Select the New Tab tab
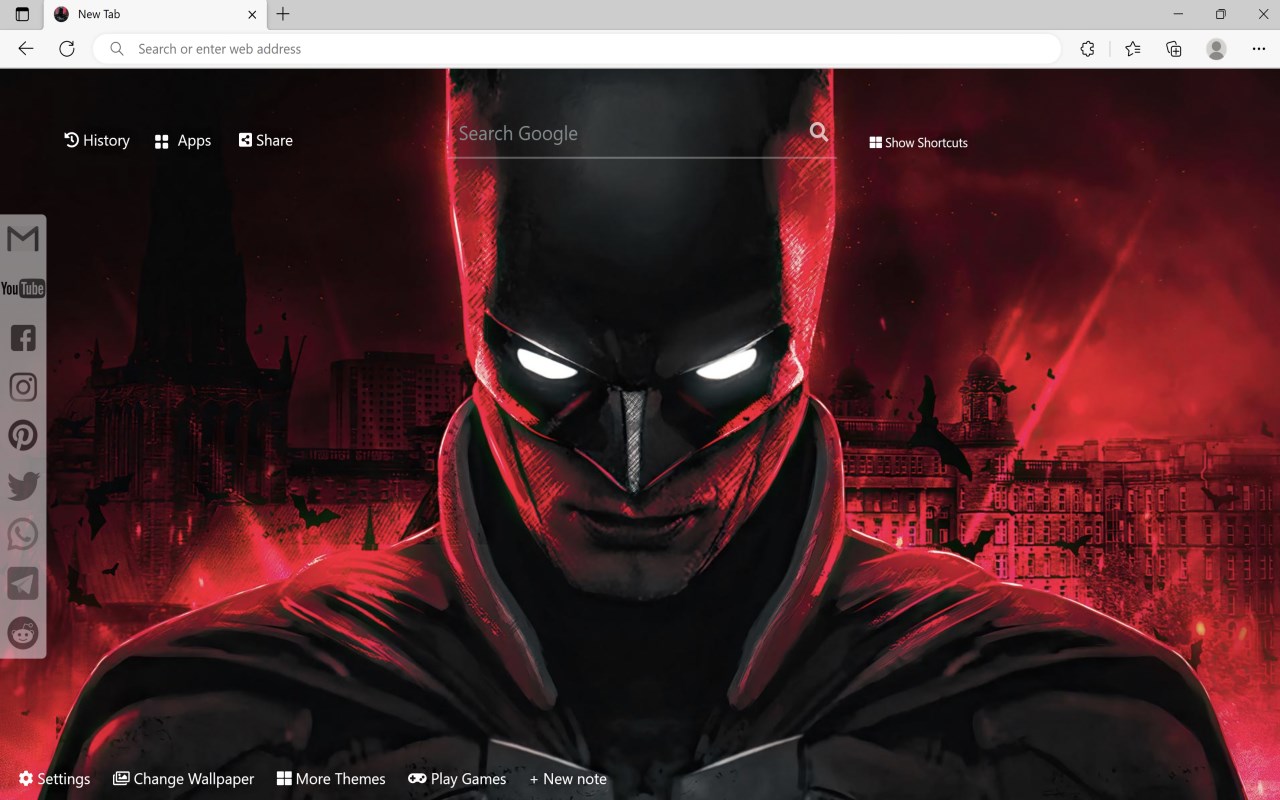 pos(155,15)
